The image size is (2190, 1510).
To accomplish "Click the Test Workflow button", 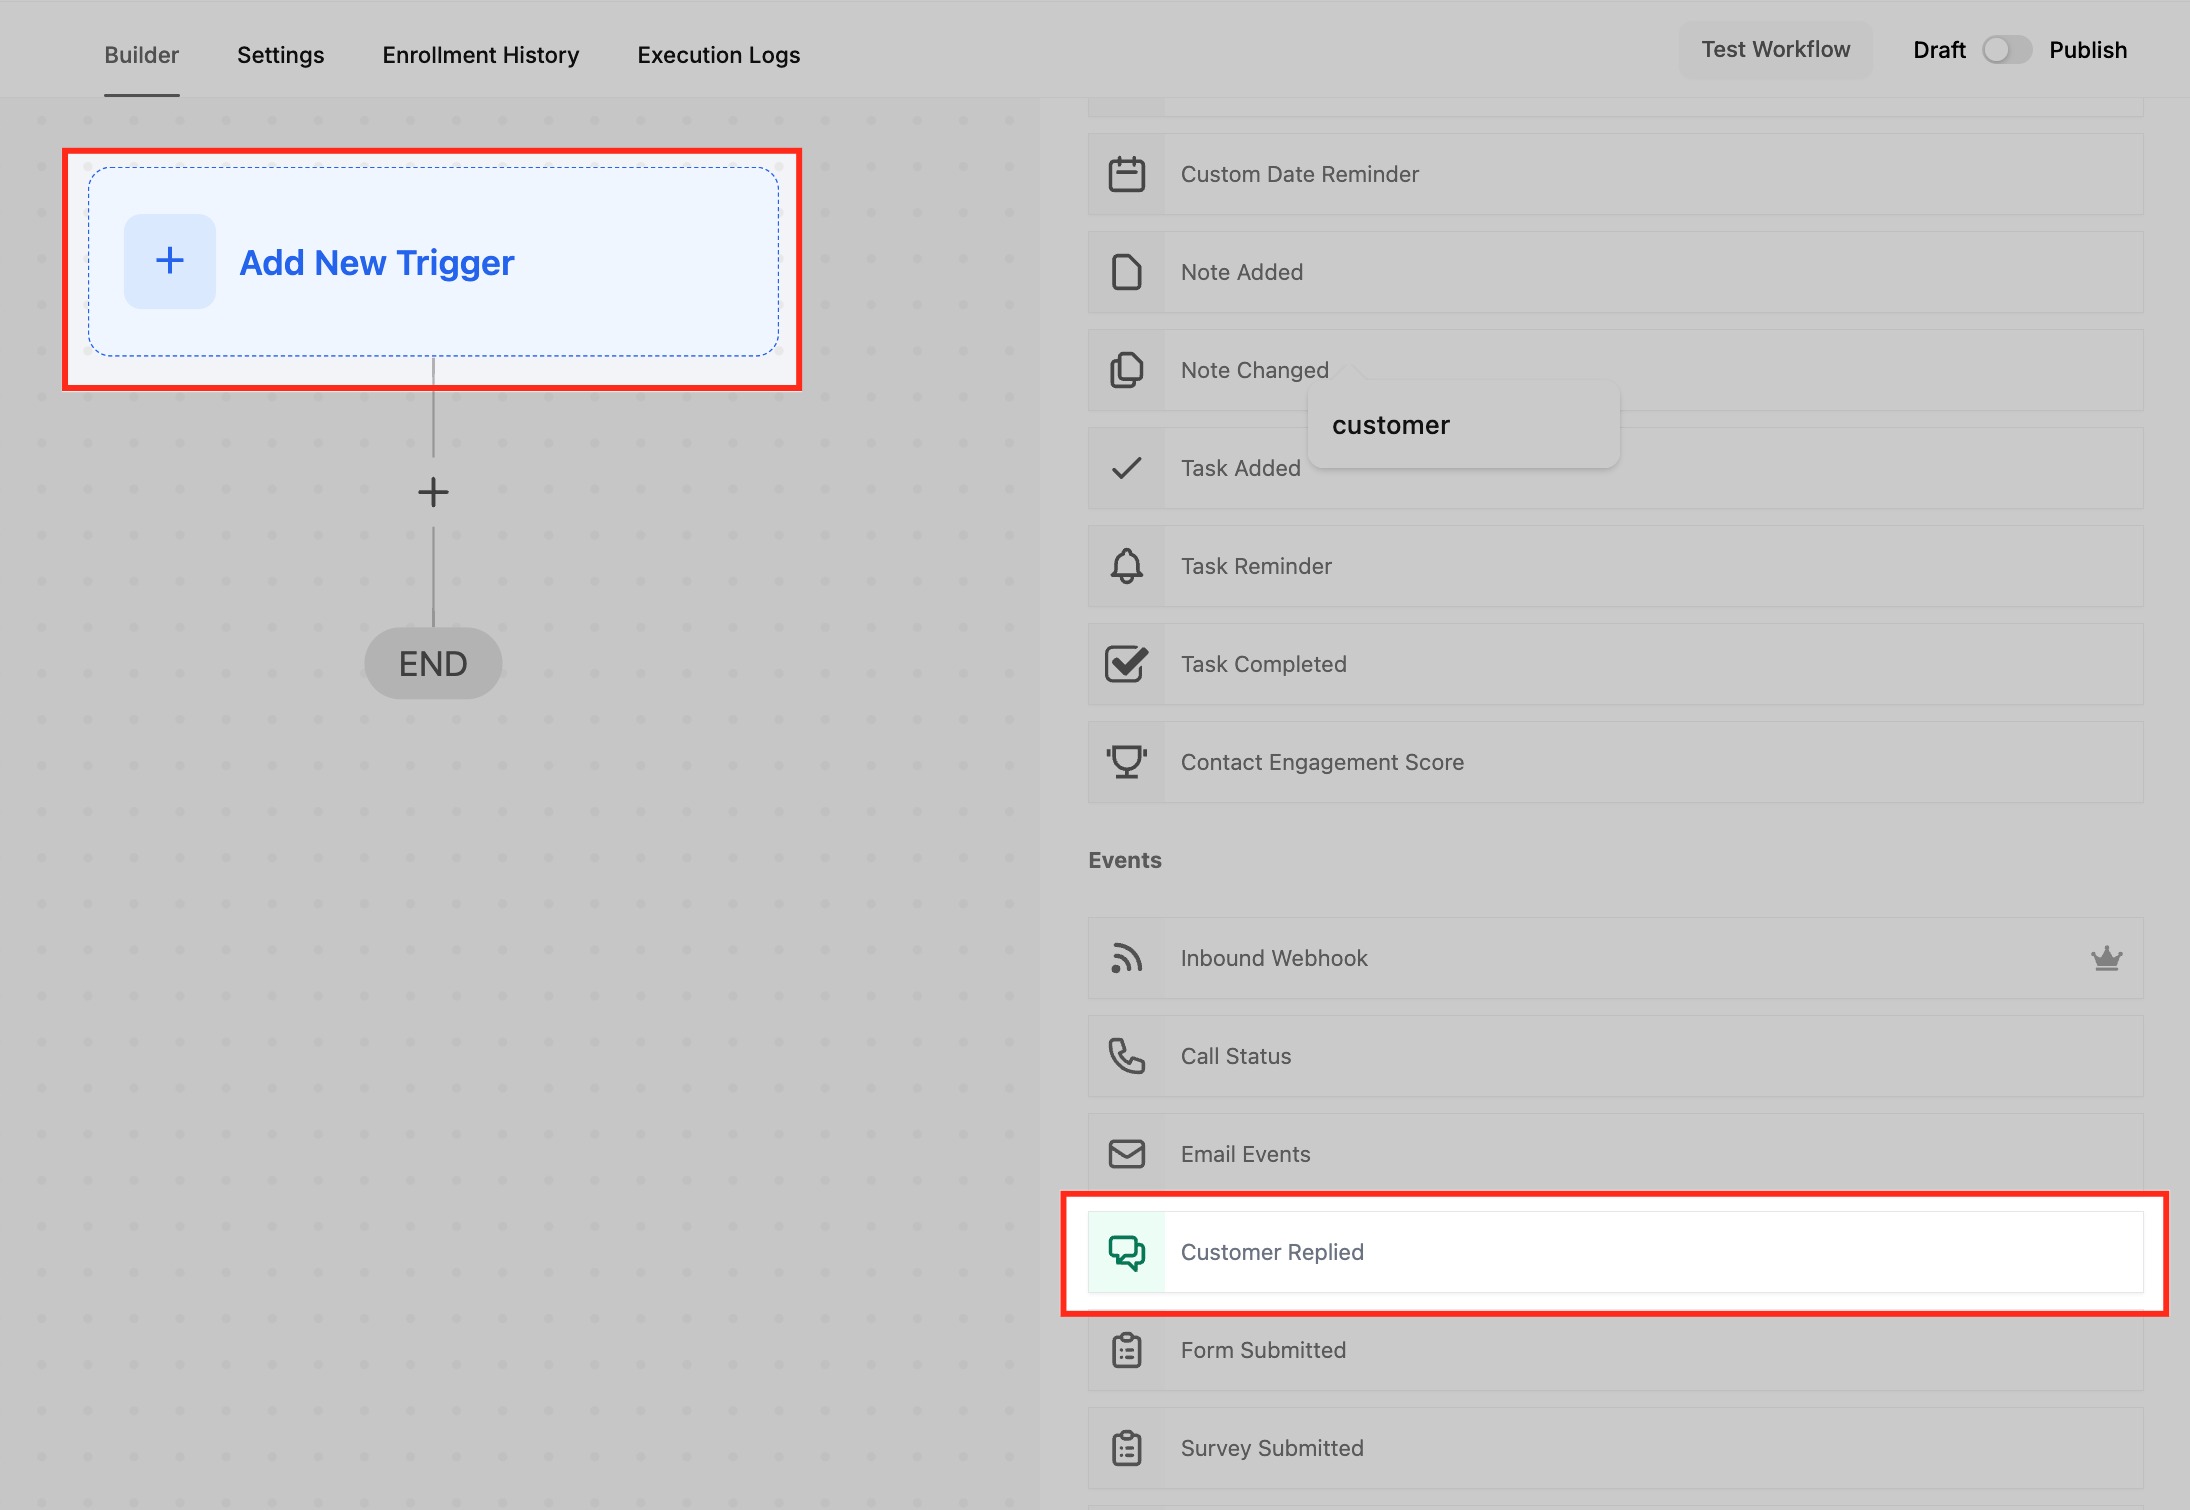I will tap(1775, 50).
